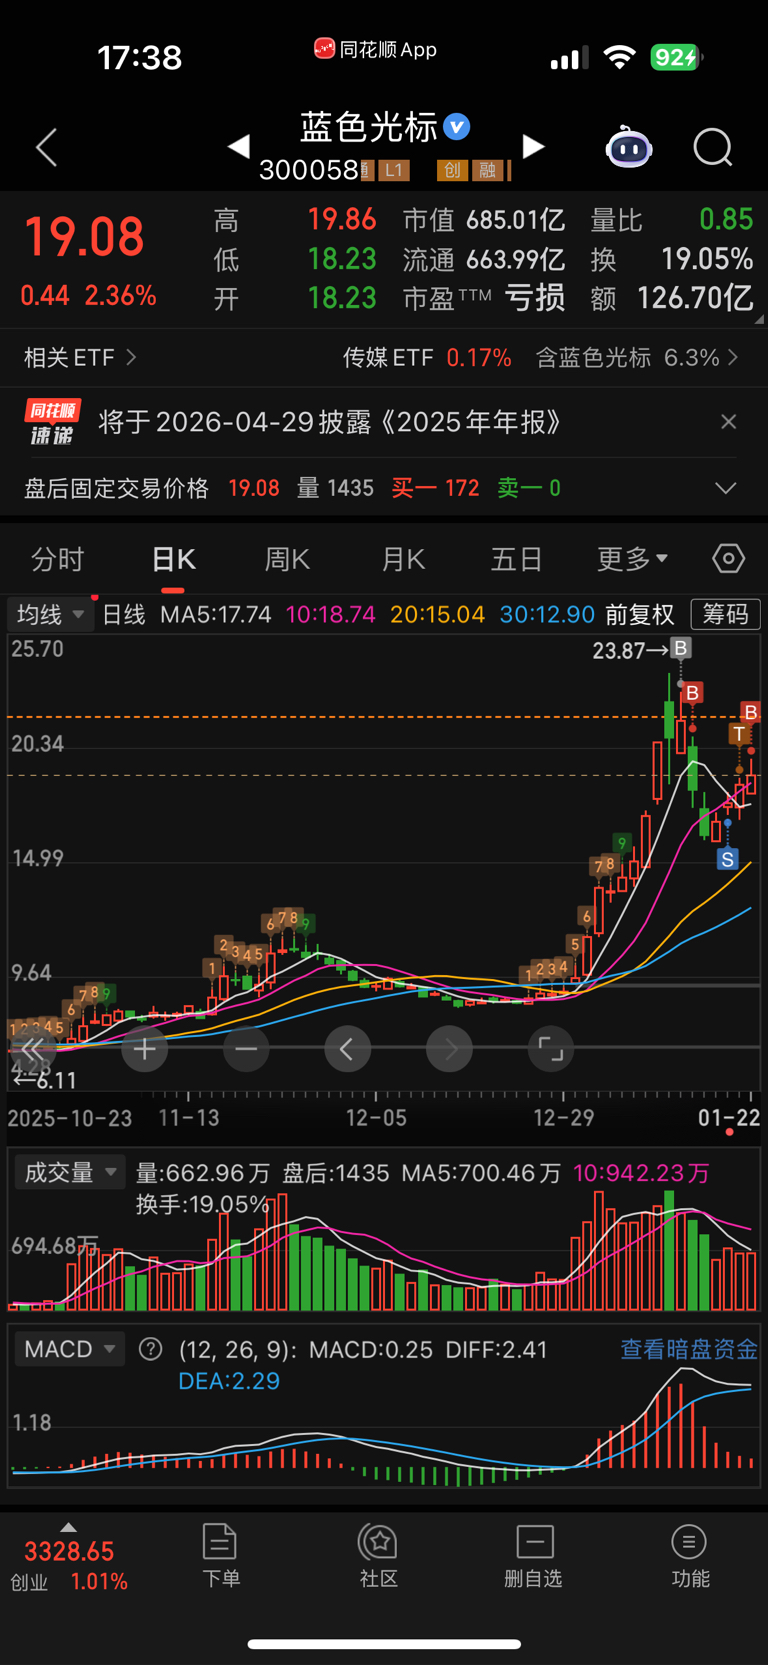Tap the blue S sell marker
This screenshot has width=769, height=1665.
tap(727, 859)
